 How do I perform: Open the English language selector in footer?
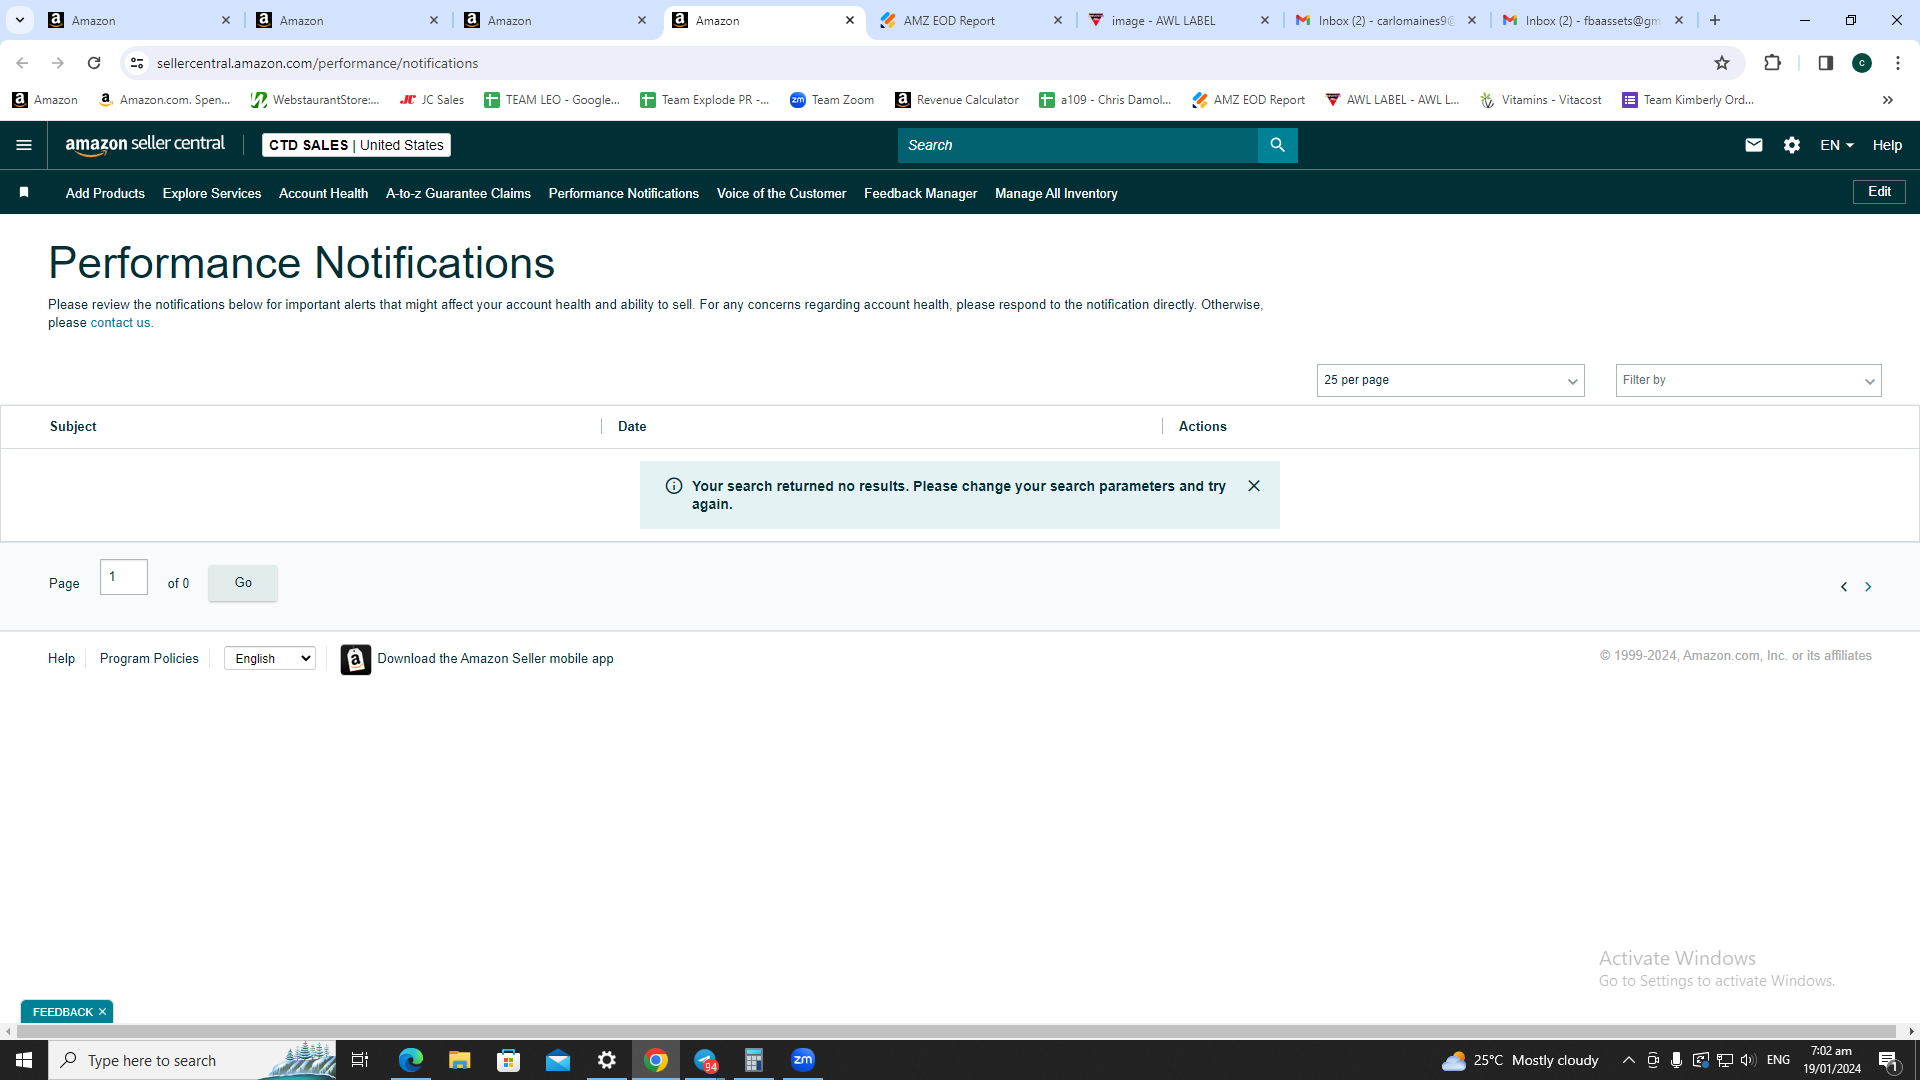tap(270, 658)
